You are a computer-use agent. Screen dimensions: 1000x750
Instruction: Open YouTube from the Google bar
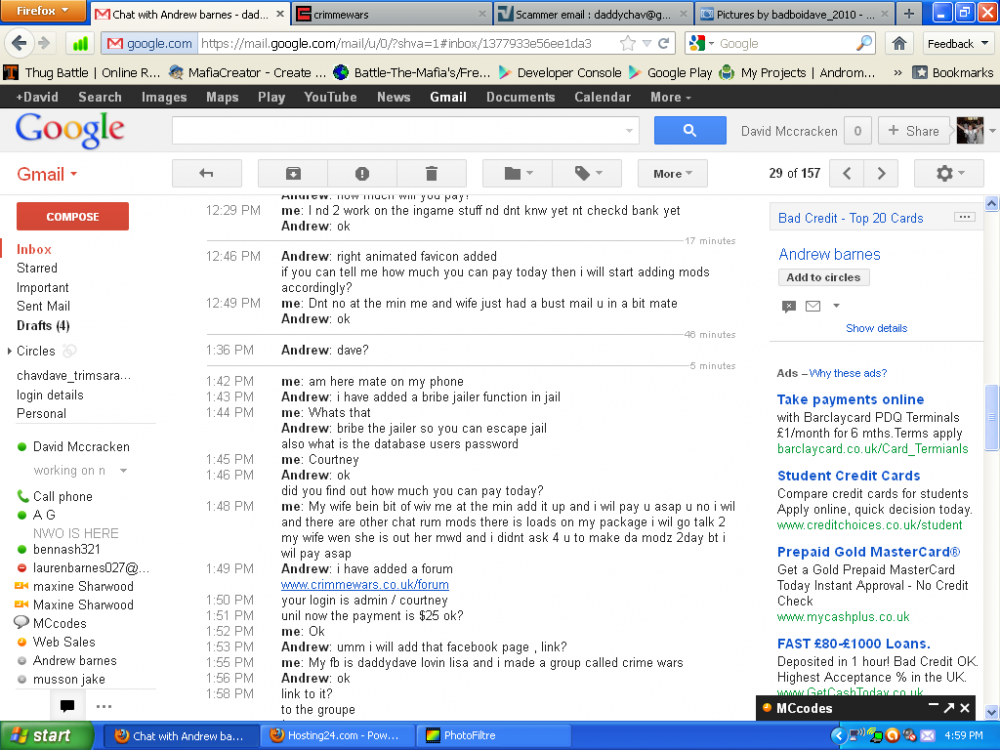click(x=330, y=97)
